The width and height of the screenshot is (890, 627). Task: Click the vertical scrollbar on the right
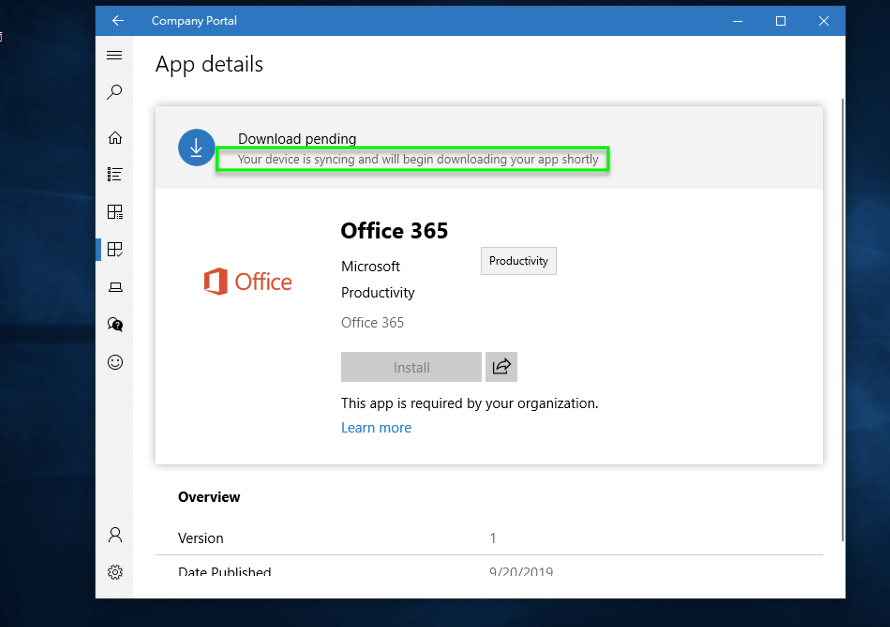842,321
